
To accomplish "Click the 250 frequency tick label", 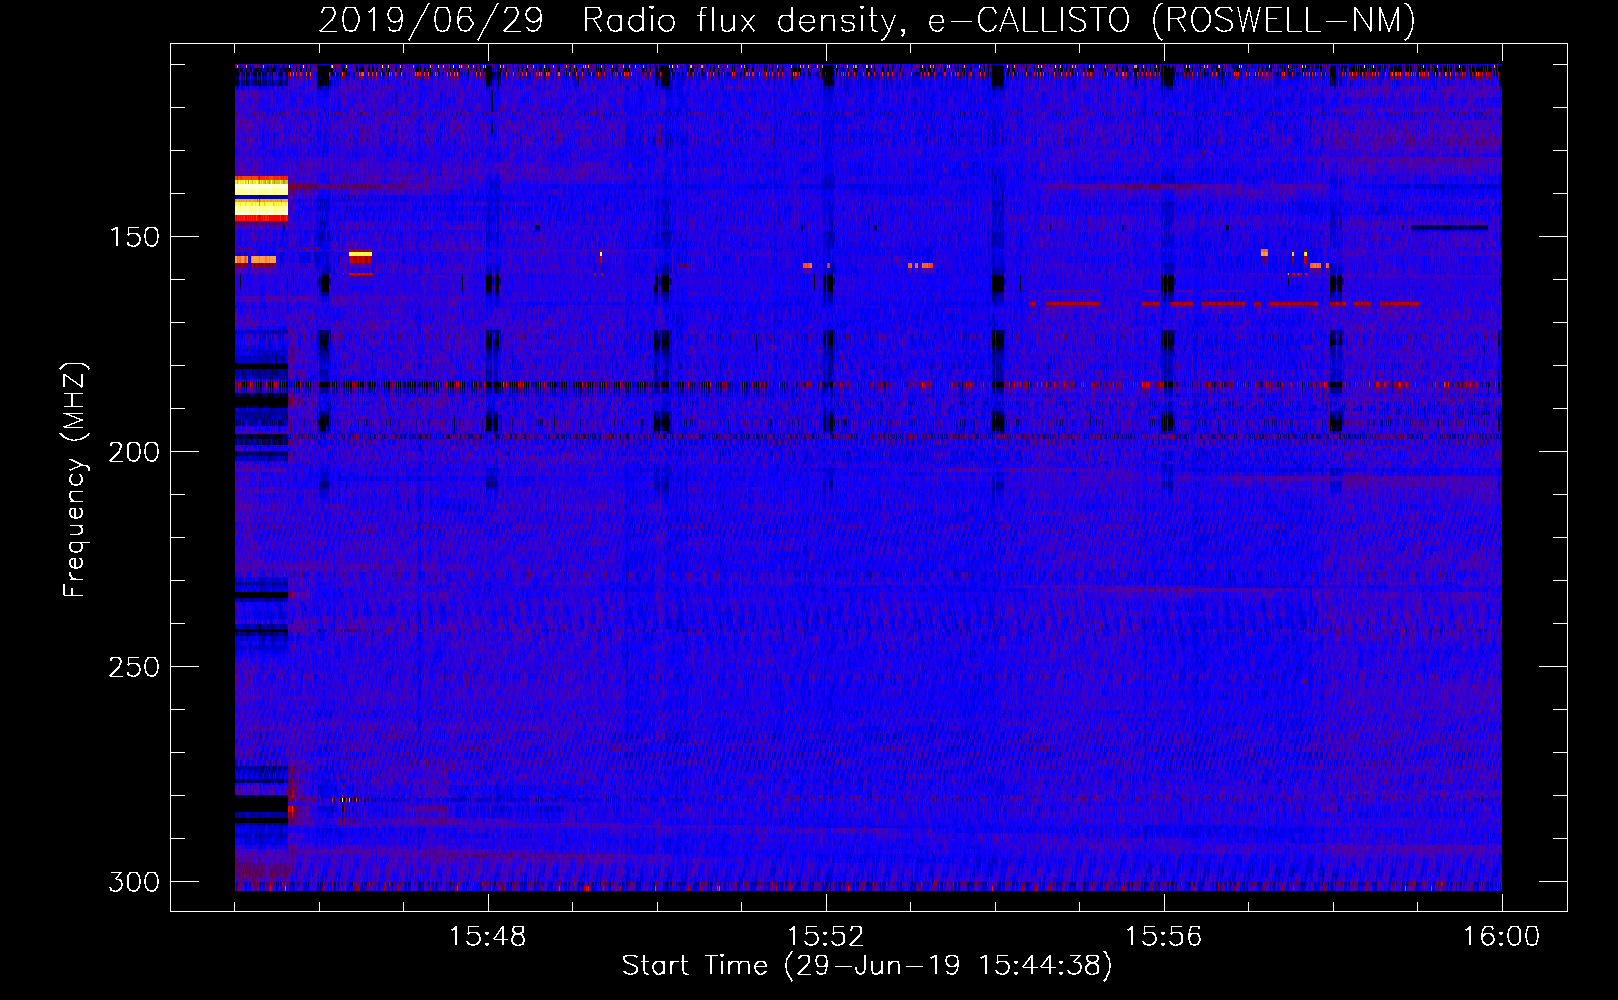I will pos(134,667).
